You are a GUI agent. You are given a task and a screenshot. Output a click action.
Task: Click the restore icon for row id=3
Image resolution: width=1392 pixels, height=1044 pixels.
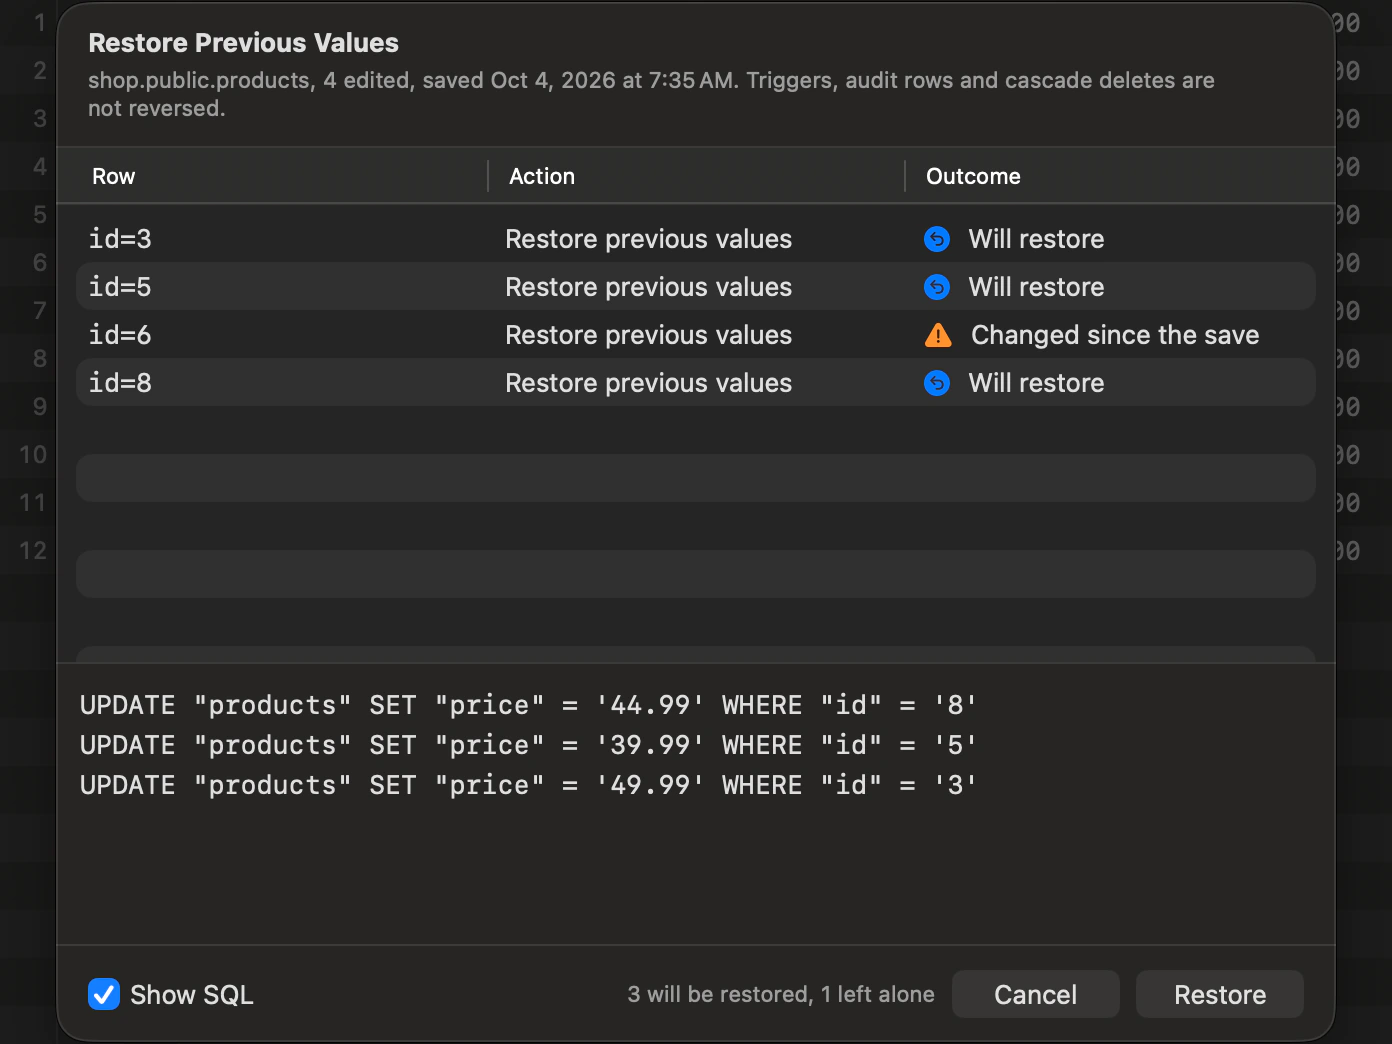937,239
